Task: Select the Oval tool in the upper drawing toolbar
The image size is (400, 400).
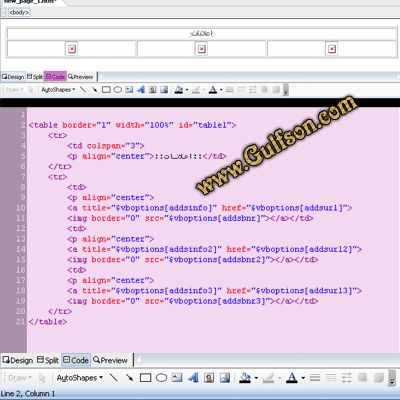Action: click(118, 90)
